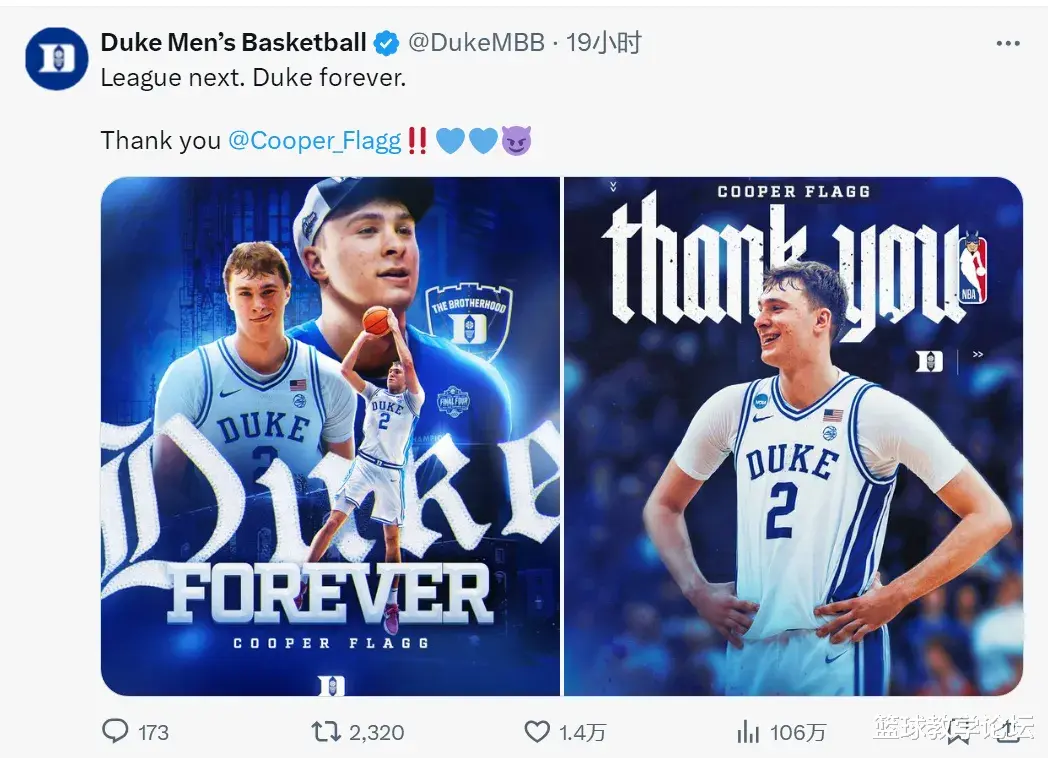Open the @Cooper_Flagg mention link
This screenshot has height=758, width=1048.
pos(315,140)
